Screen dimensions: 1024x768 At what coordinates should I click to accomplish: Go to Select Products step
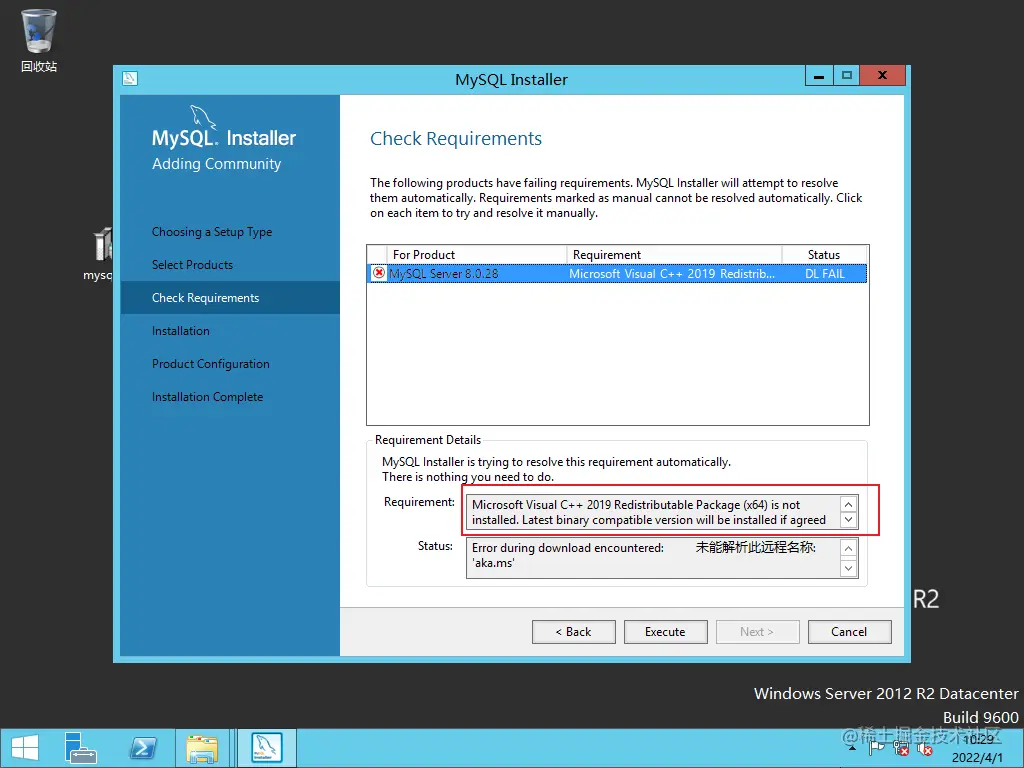pyautogui.click(x=192, y=264)
